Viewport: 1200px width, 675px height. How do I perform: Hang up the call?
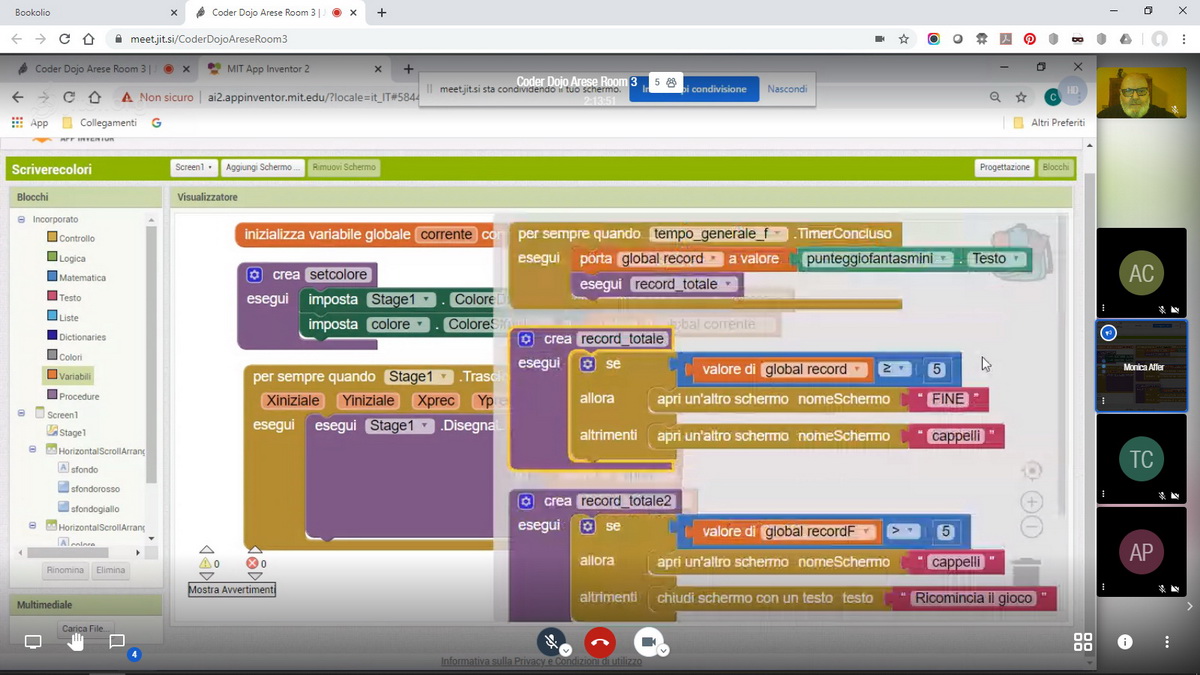pos(600,641)
